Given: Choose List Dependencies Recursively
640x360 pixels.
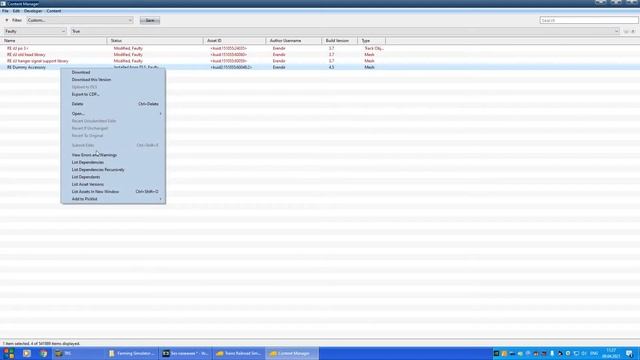Looking at the screenshot, I should (113, 170).
